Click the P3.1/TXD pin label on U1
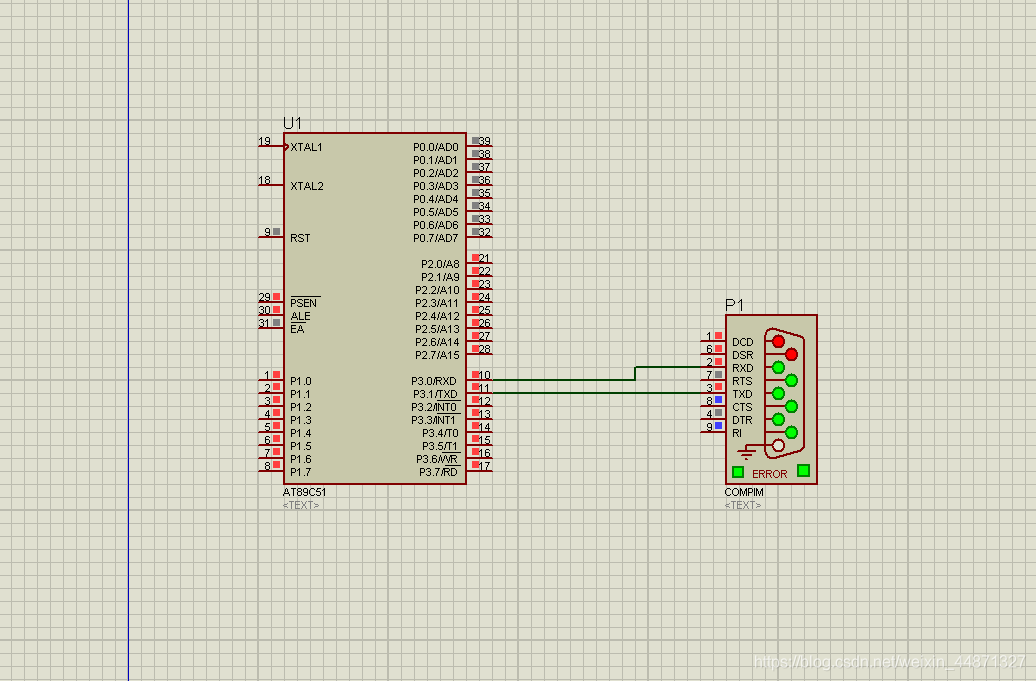Screen dimensions: 1036x681 [x=434, y=394]
